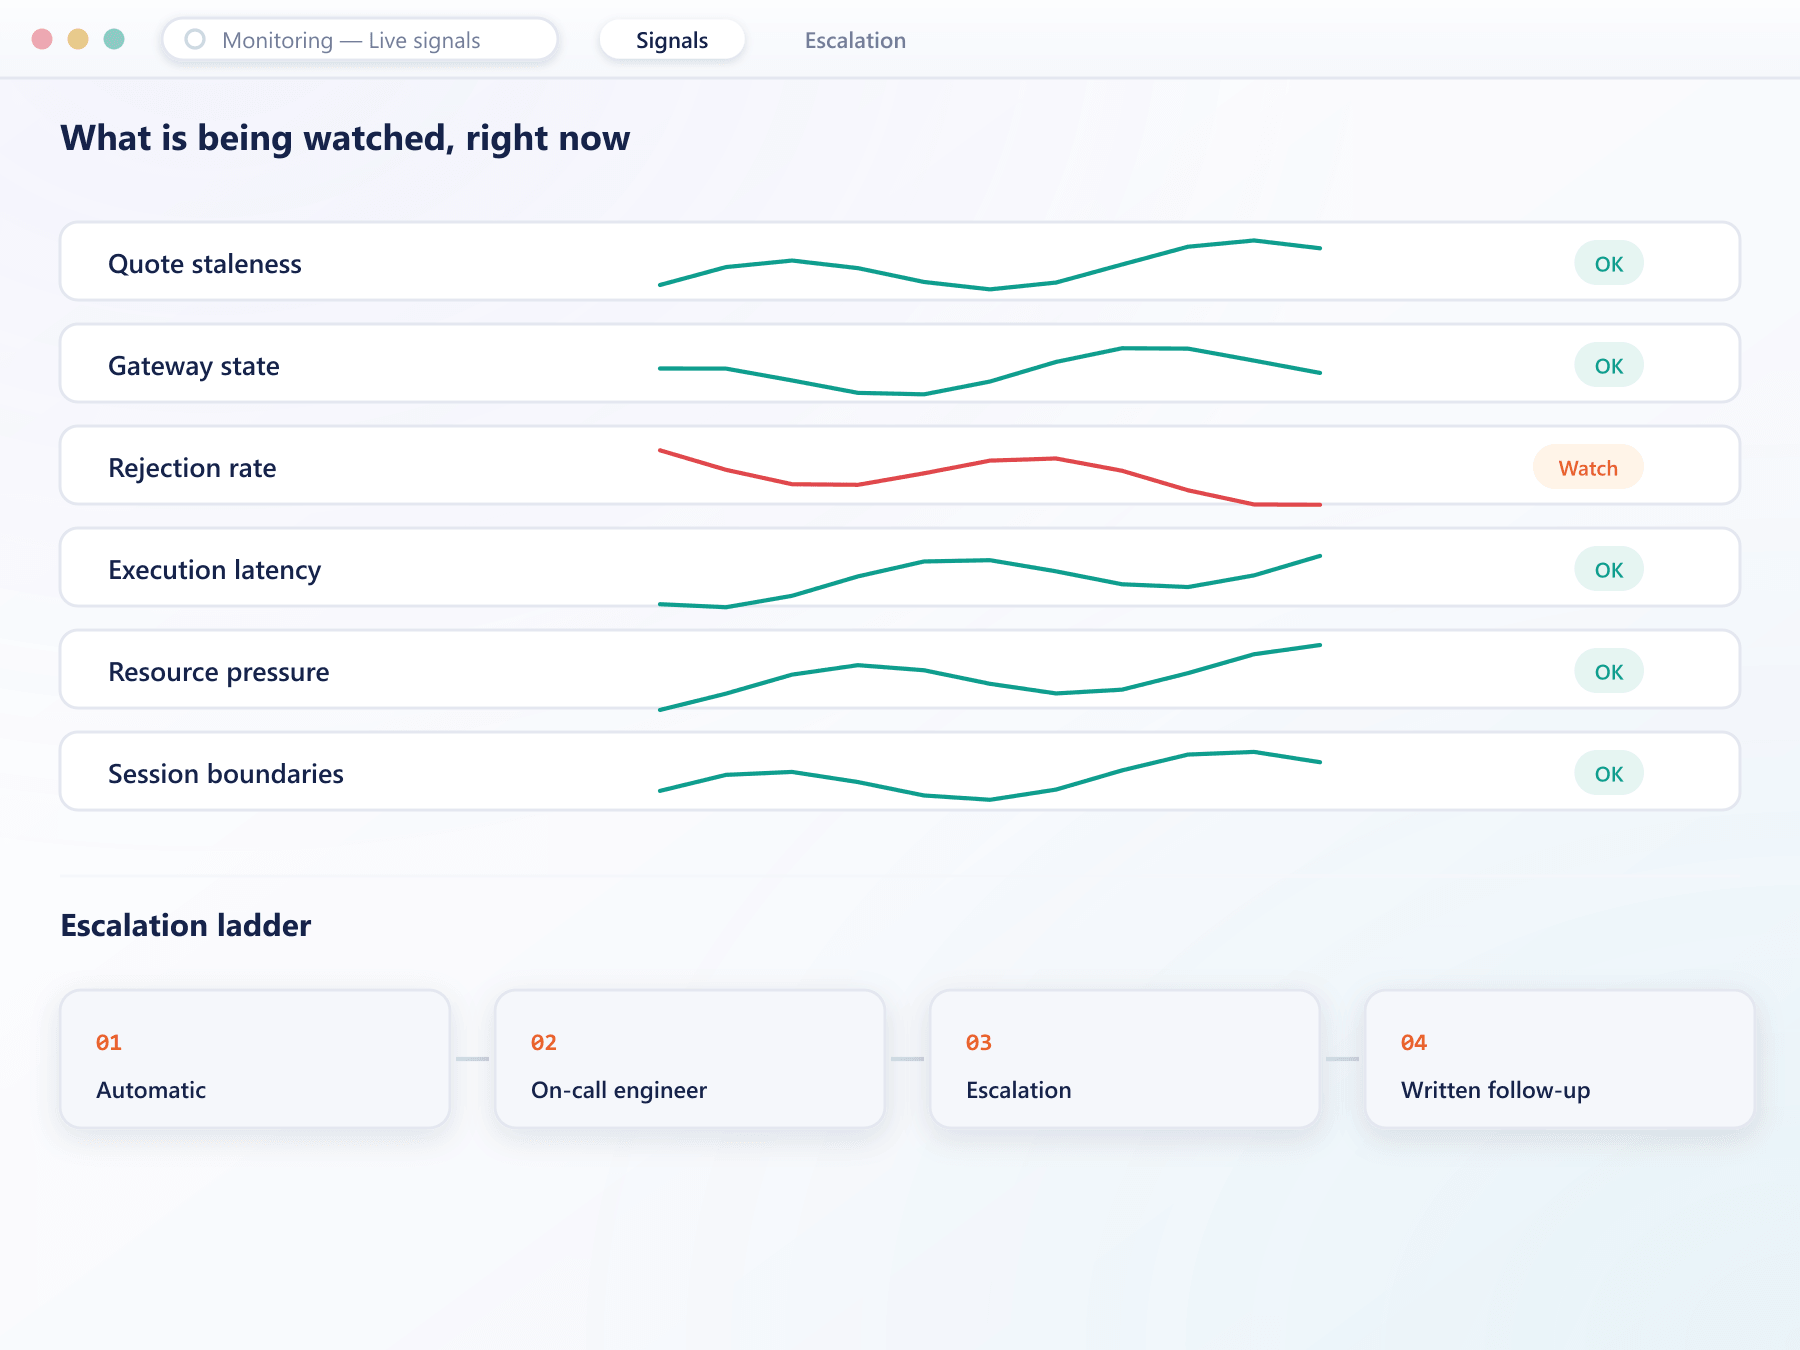1800x1350 pixels.
Task: Select the Quote staleness row label
Action: click(205, 264)
